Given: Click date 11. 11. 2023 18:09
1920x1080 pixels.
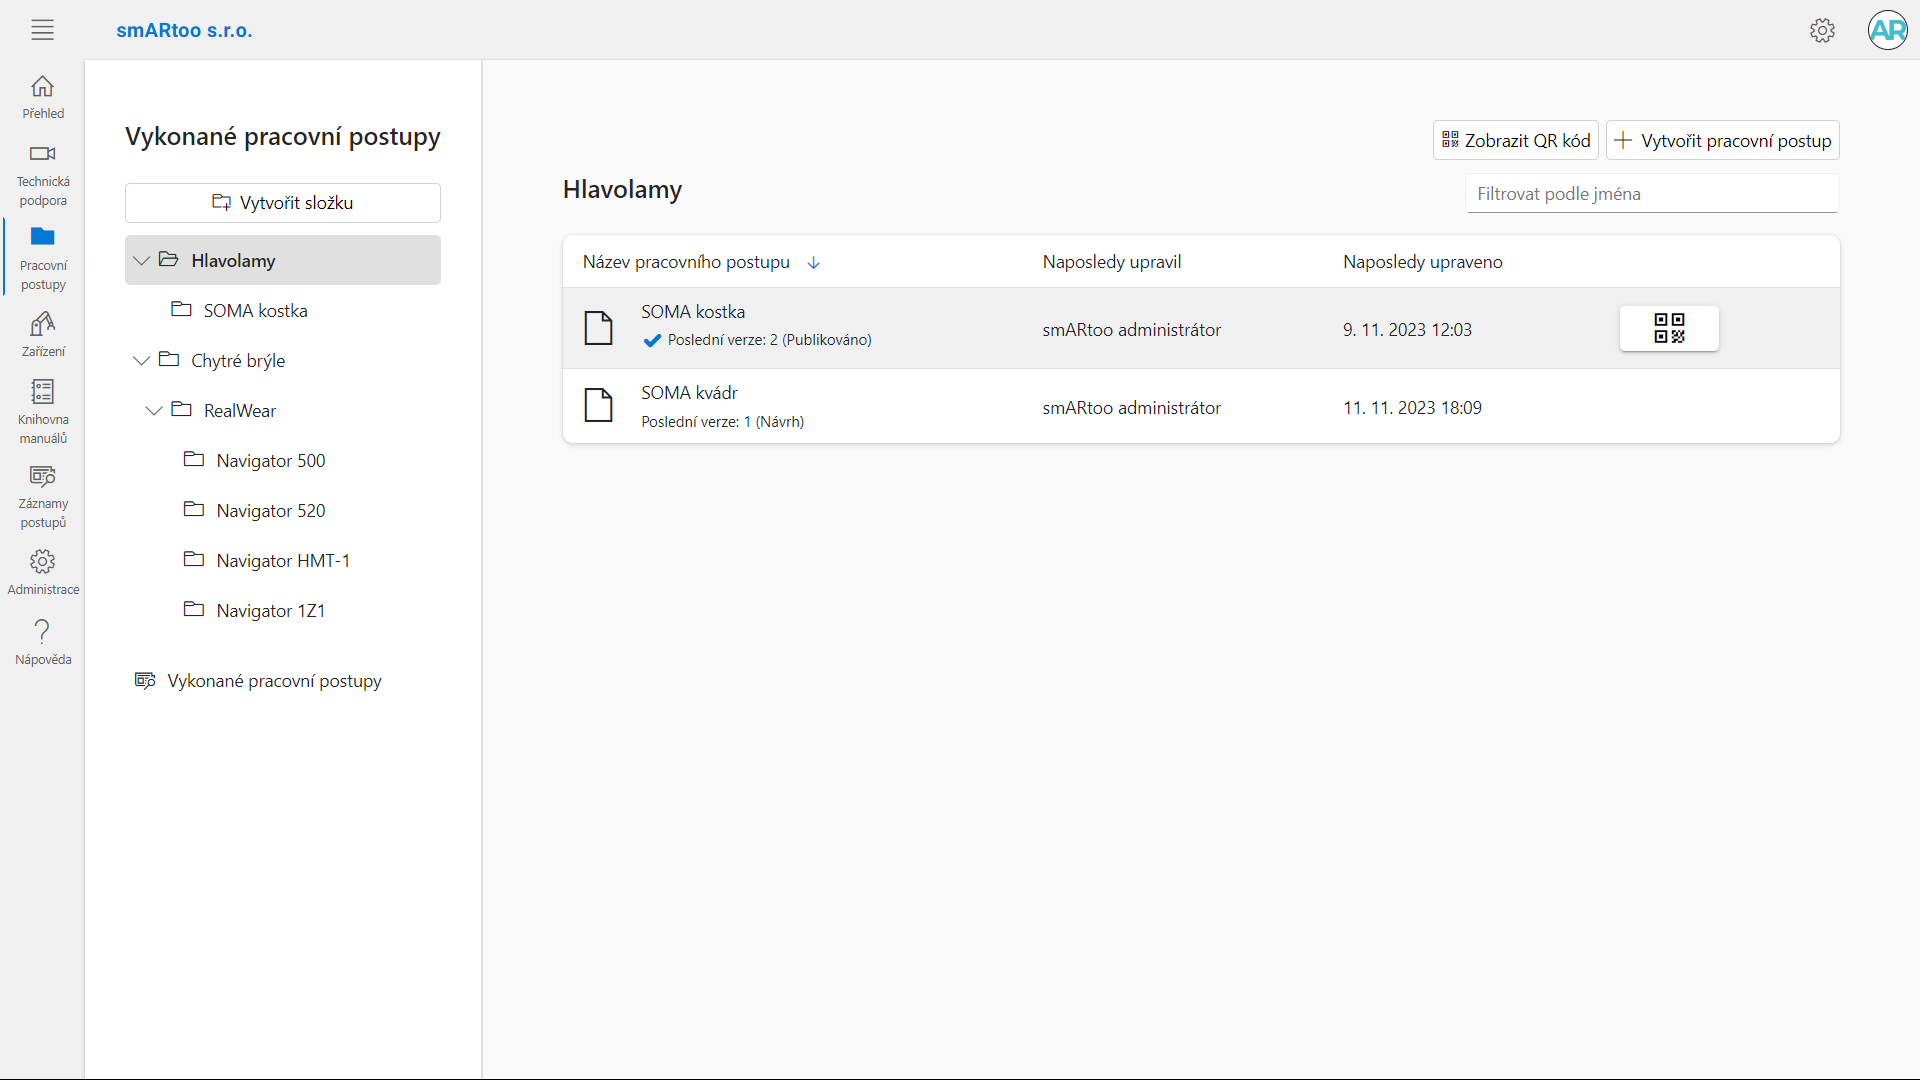Looking at the screenshot, I should point(1412,408).
